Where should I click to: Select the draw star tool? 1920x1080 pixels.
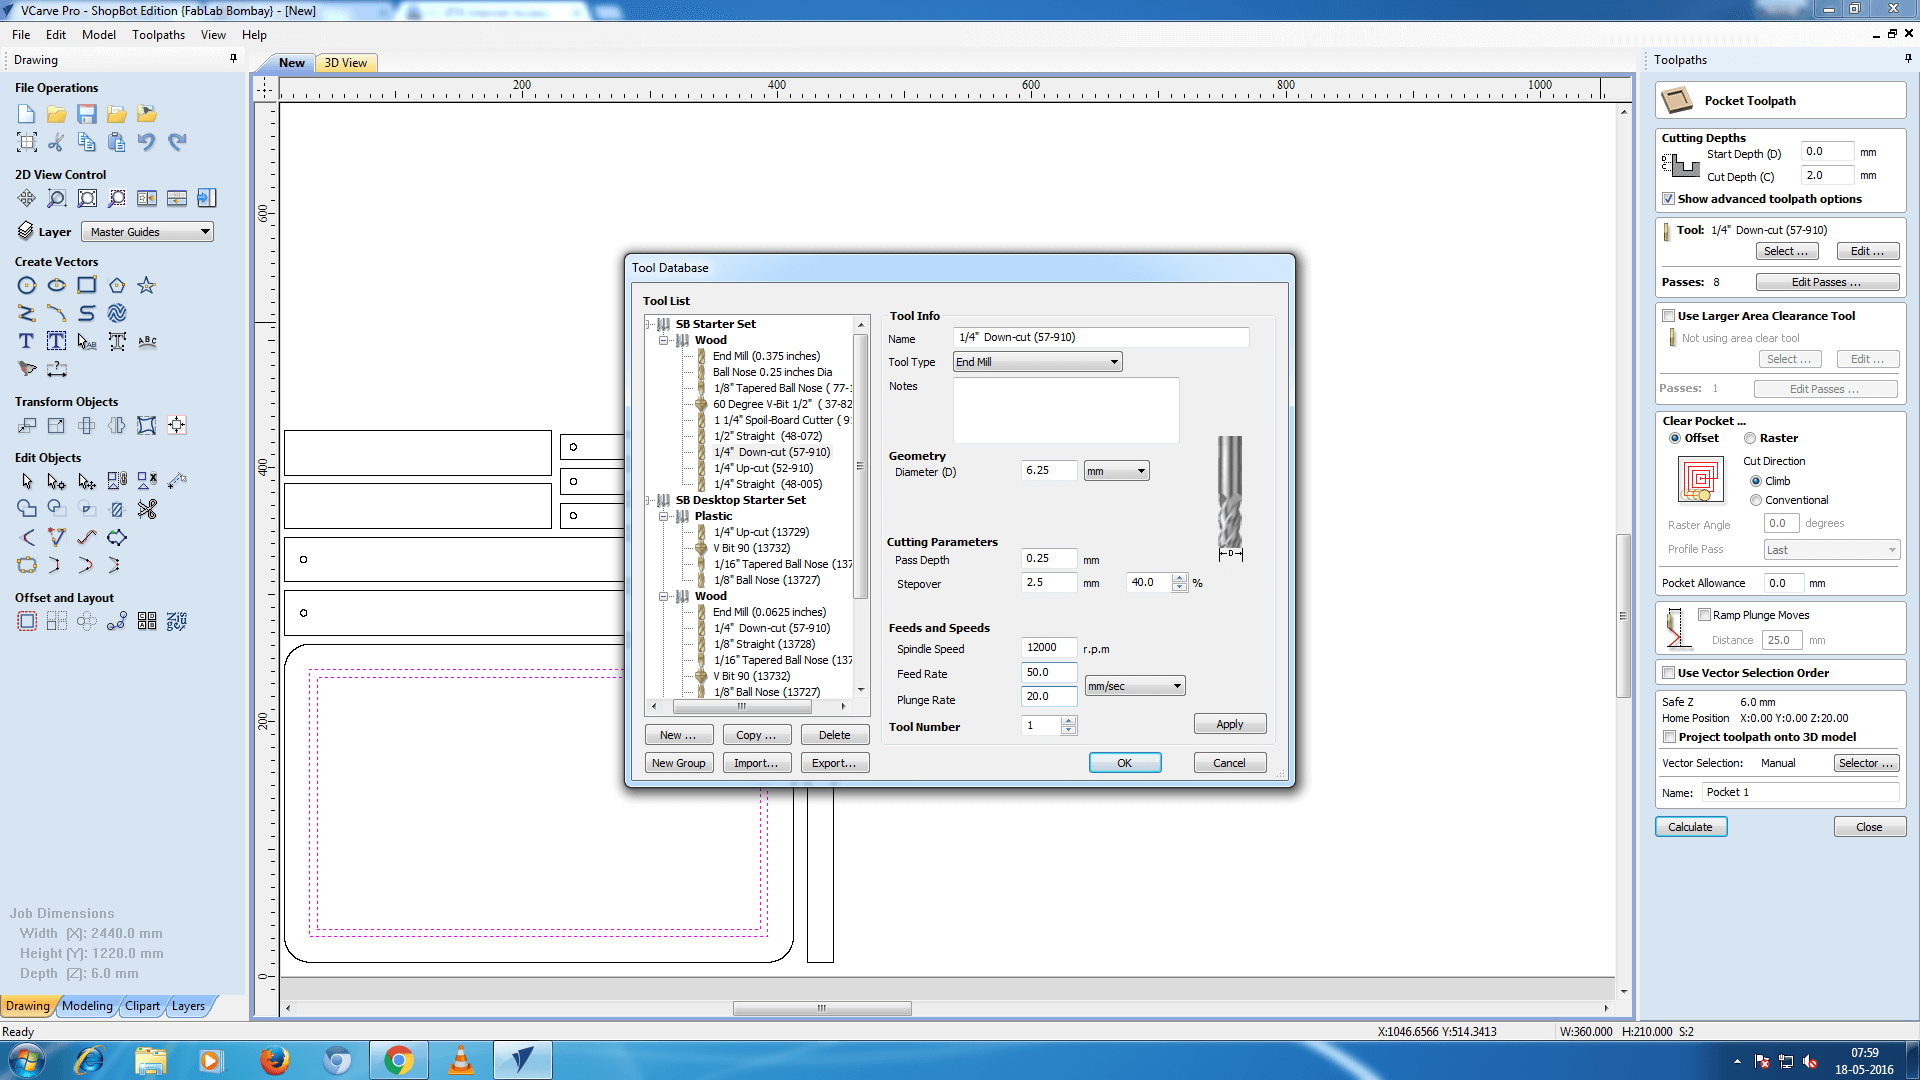tap(147, 286)
